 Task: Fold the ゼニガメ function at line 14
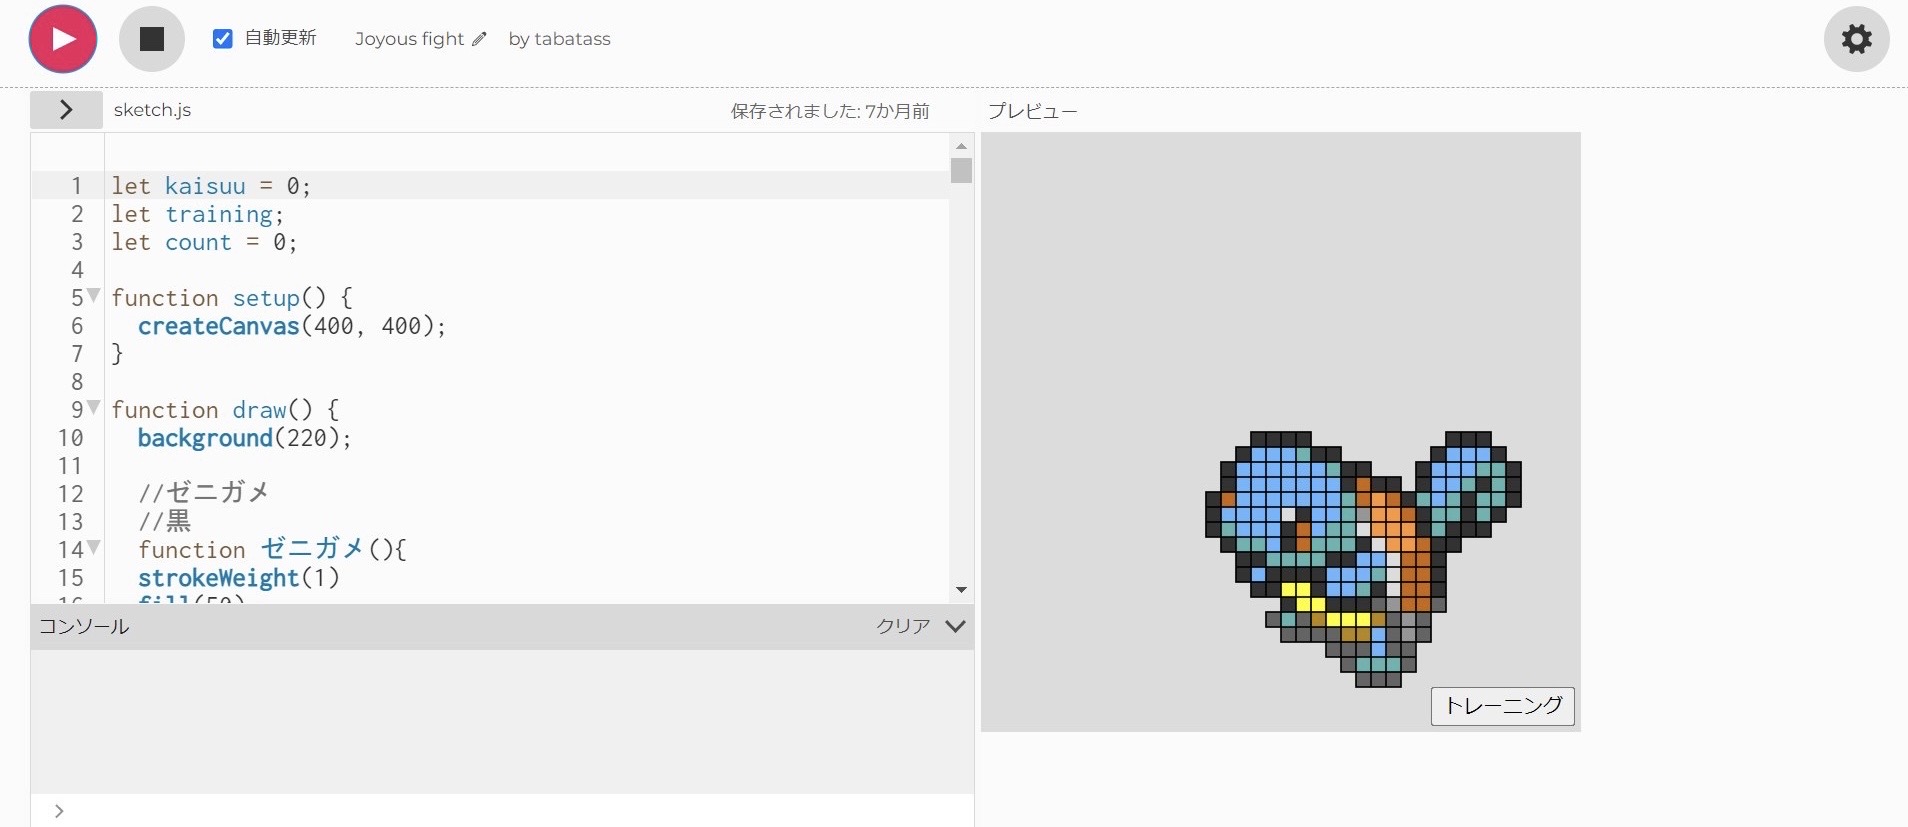coord(94,548)
